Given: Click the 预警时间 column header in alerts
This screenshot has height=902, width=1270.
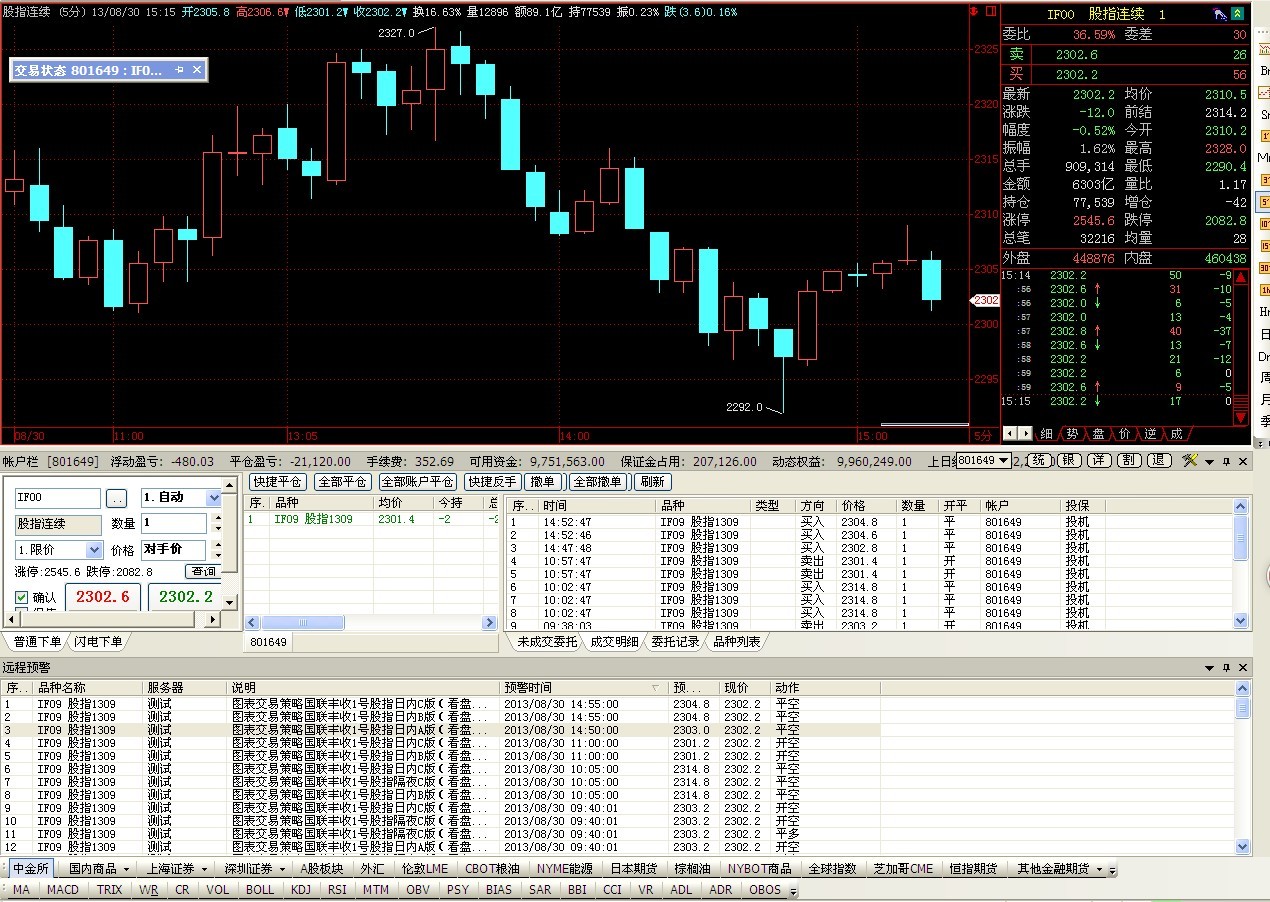Looking at the screenshot, I should click(583, 688).
